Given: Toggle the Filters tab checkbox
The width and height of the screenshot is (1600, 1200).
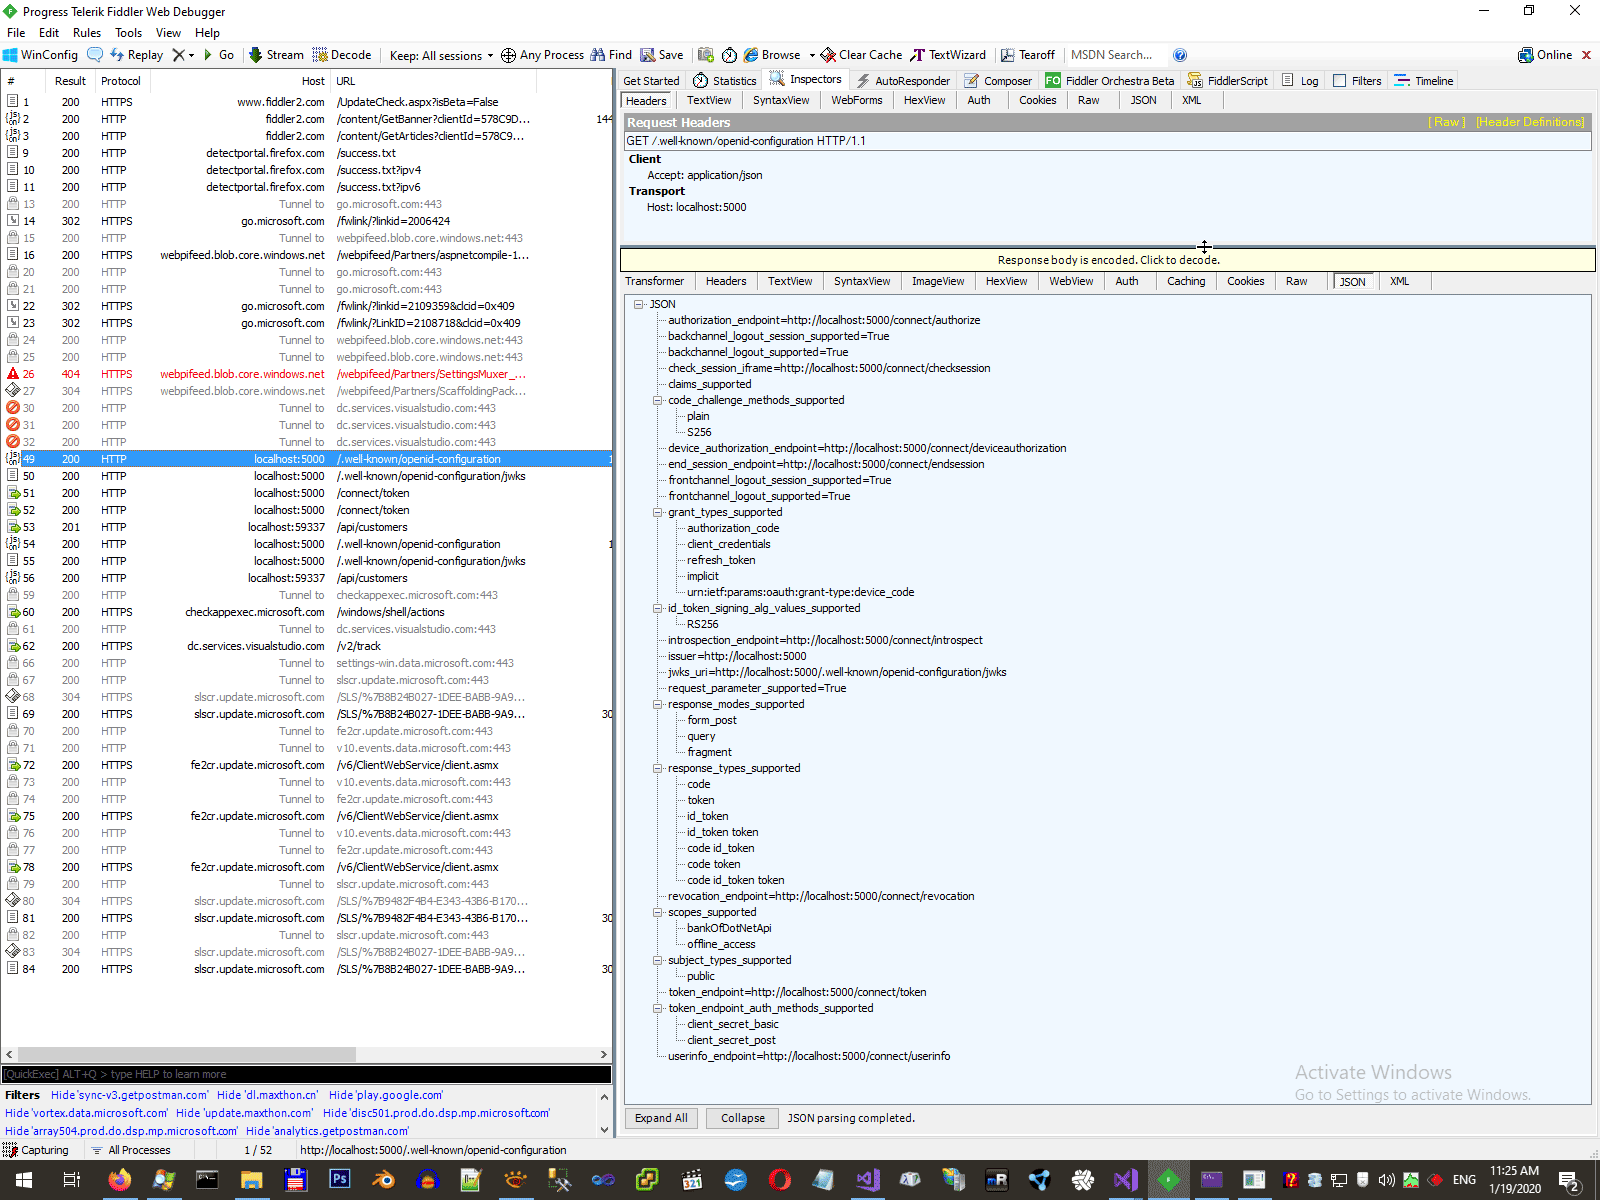Looking at the screenshot, I should point(1340,81).
